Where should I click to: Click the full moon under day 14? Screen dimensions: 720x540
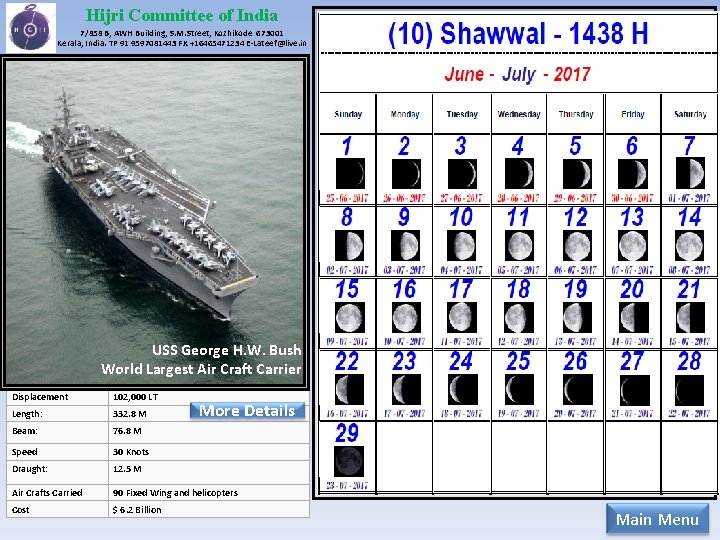click(x=689, y=246)
